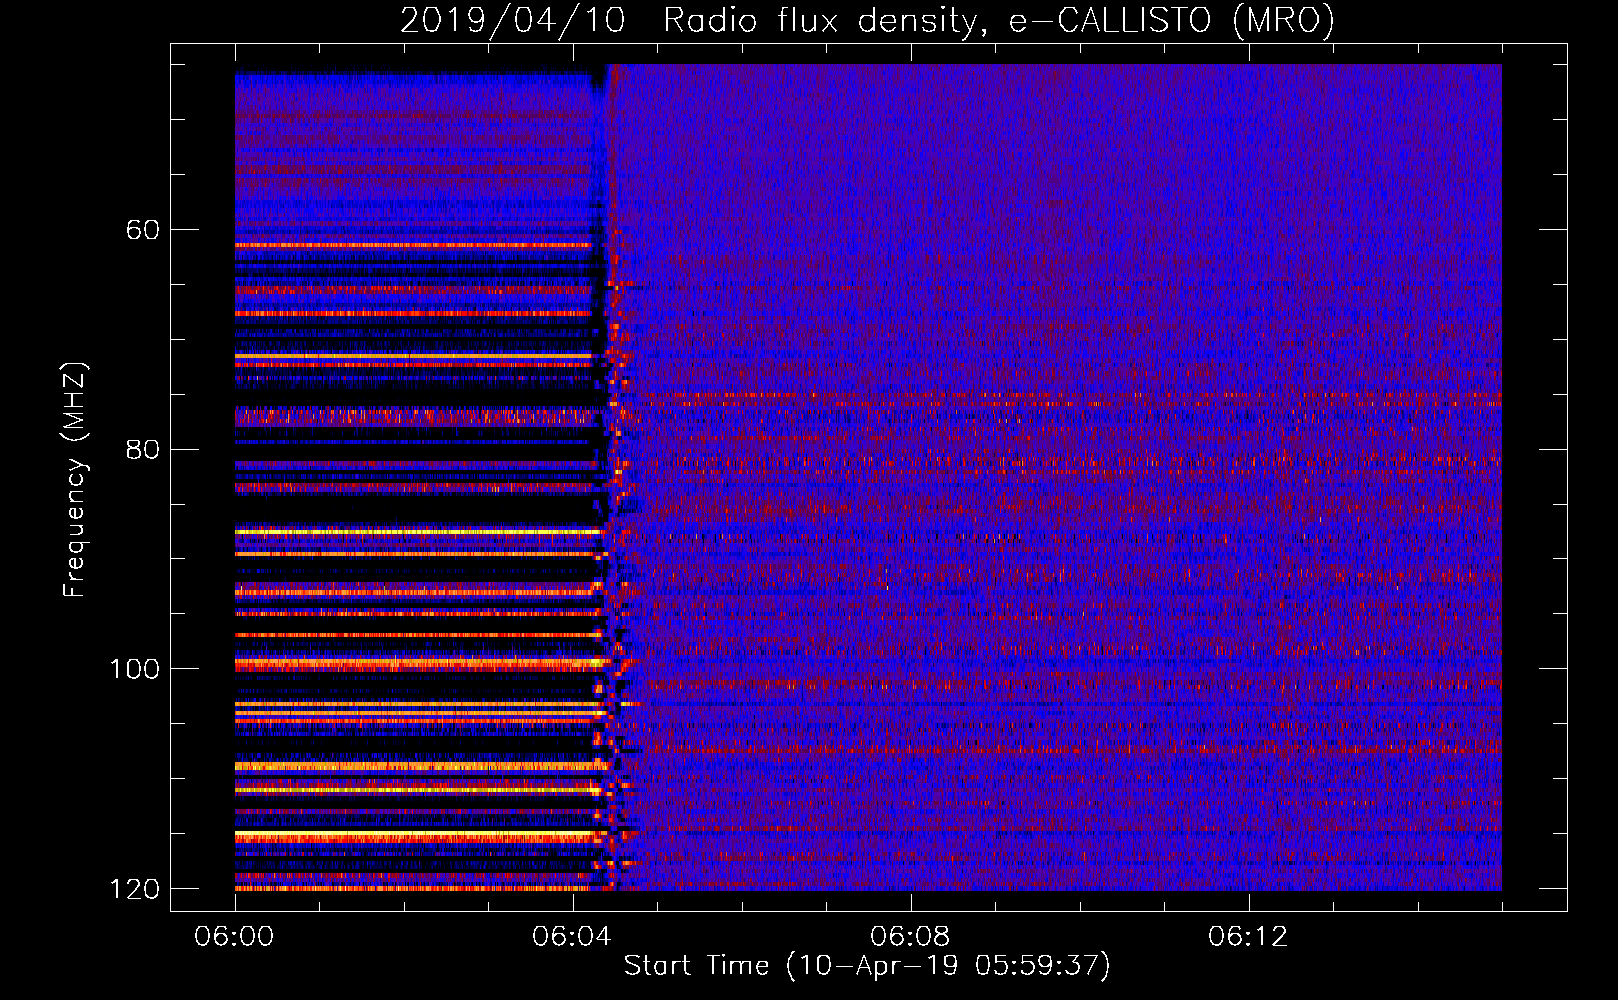Image resolution: width=1618 pixels, height=1000 pixels.
Task: Click the "Start Time (10-Apr-19 05:59:37)" label
Action: point(867,966)
